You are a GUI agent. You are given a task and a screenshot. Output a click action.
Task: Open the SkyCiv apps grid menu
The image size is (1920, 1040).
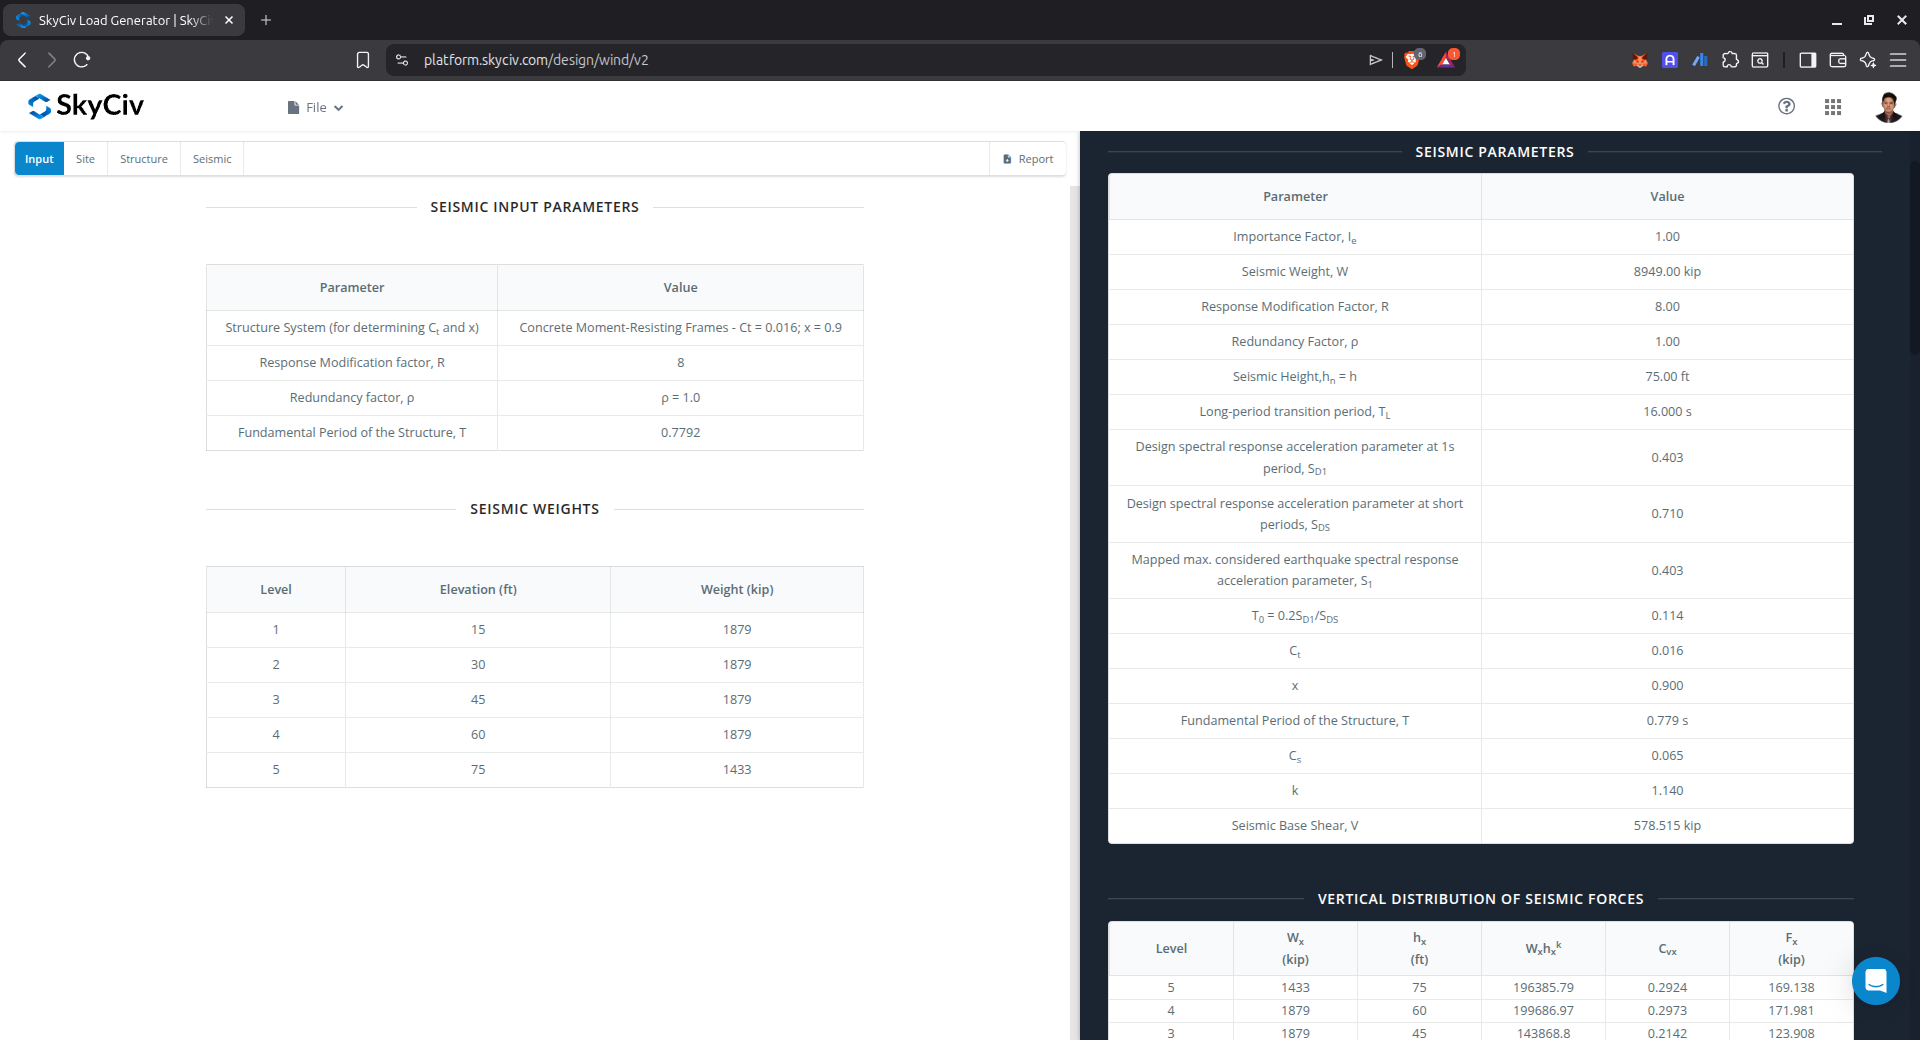1832,107
